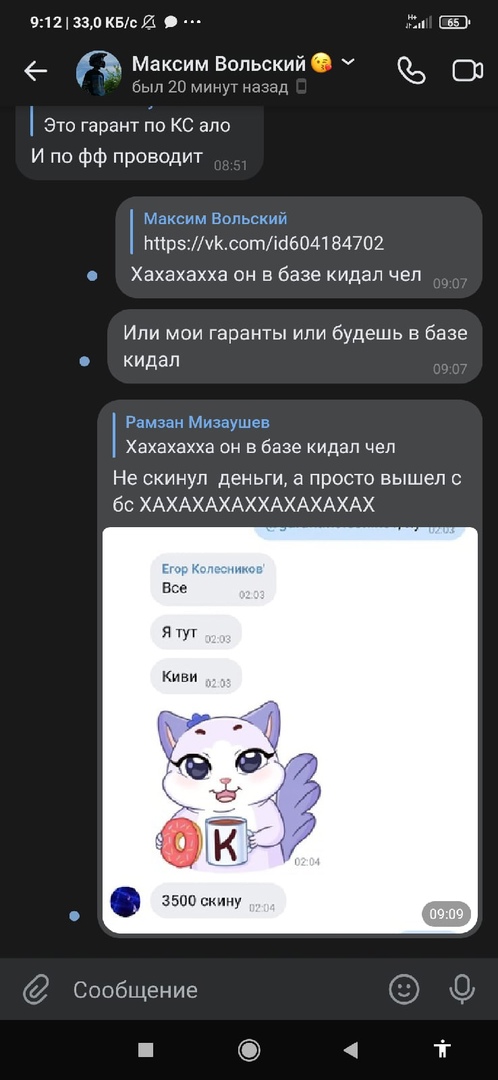Tap the Android back triangle button
Screen dimensions: 498x1080
tap(351, 1050)
